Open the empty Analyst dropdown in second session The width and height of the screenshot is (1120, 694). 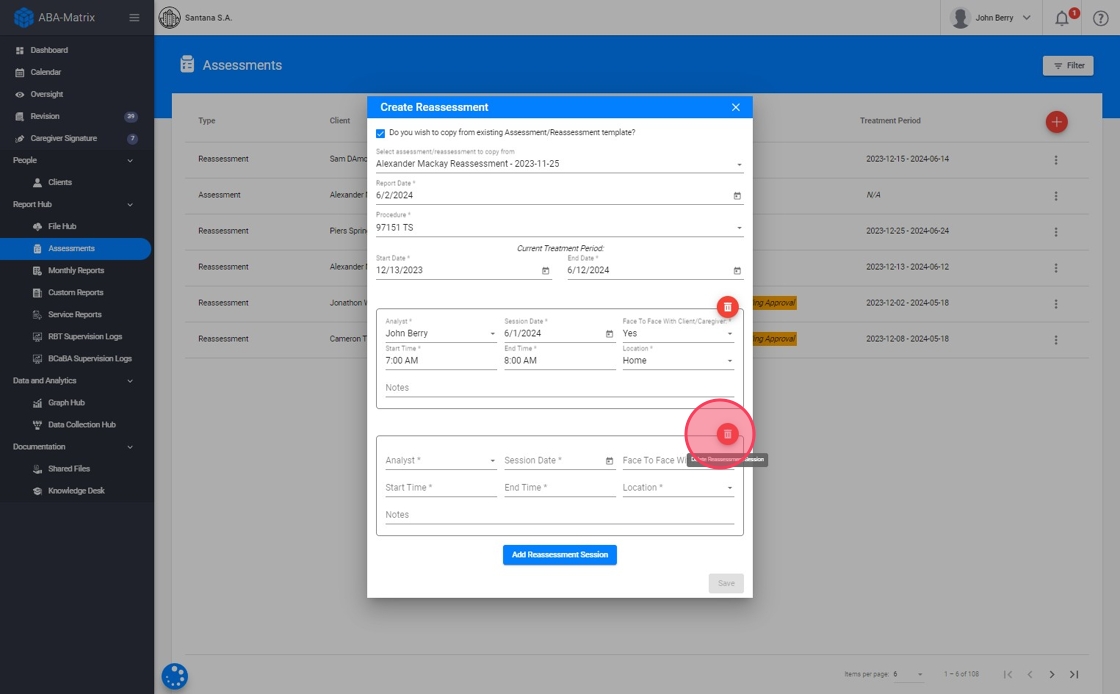(441, 461)
